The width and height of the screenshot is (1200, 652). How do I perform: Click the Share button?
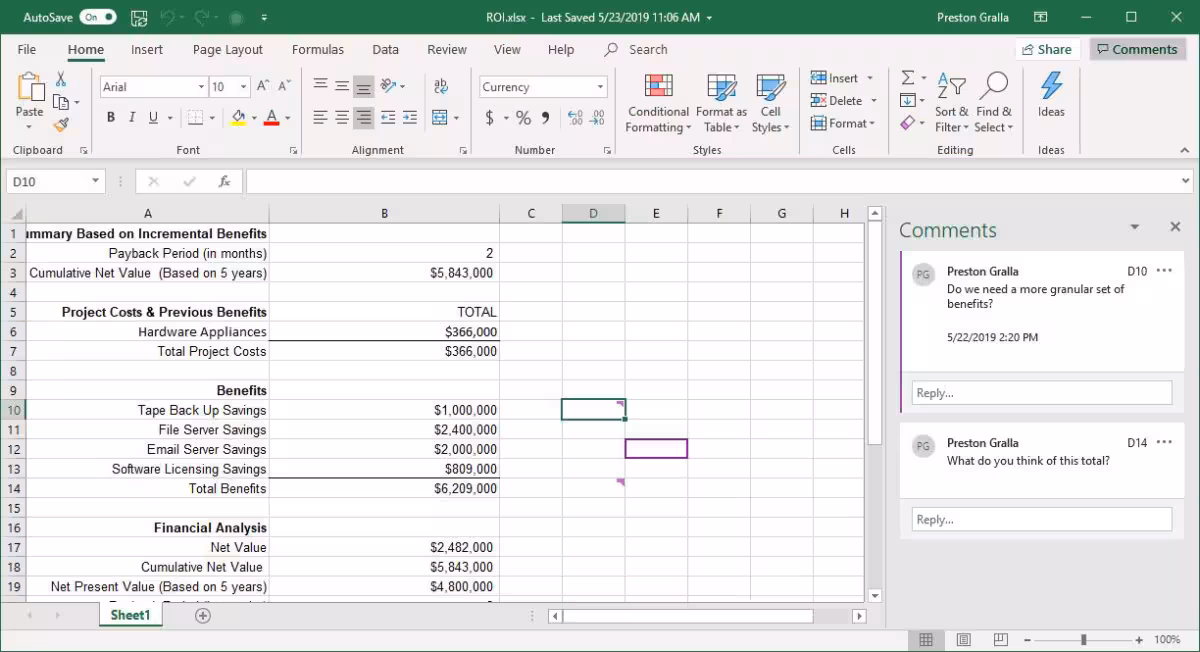point(1048,48)
